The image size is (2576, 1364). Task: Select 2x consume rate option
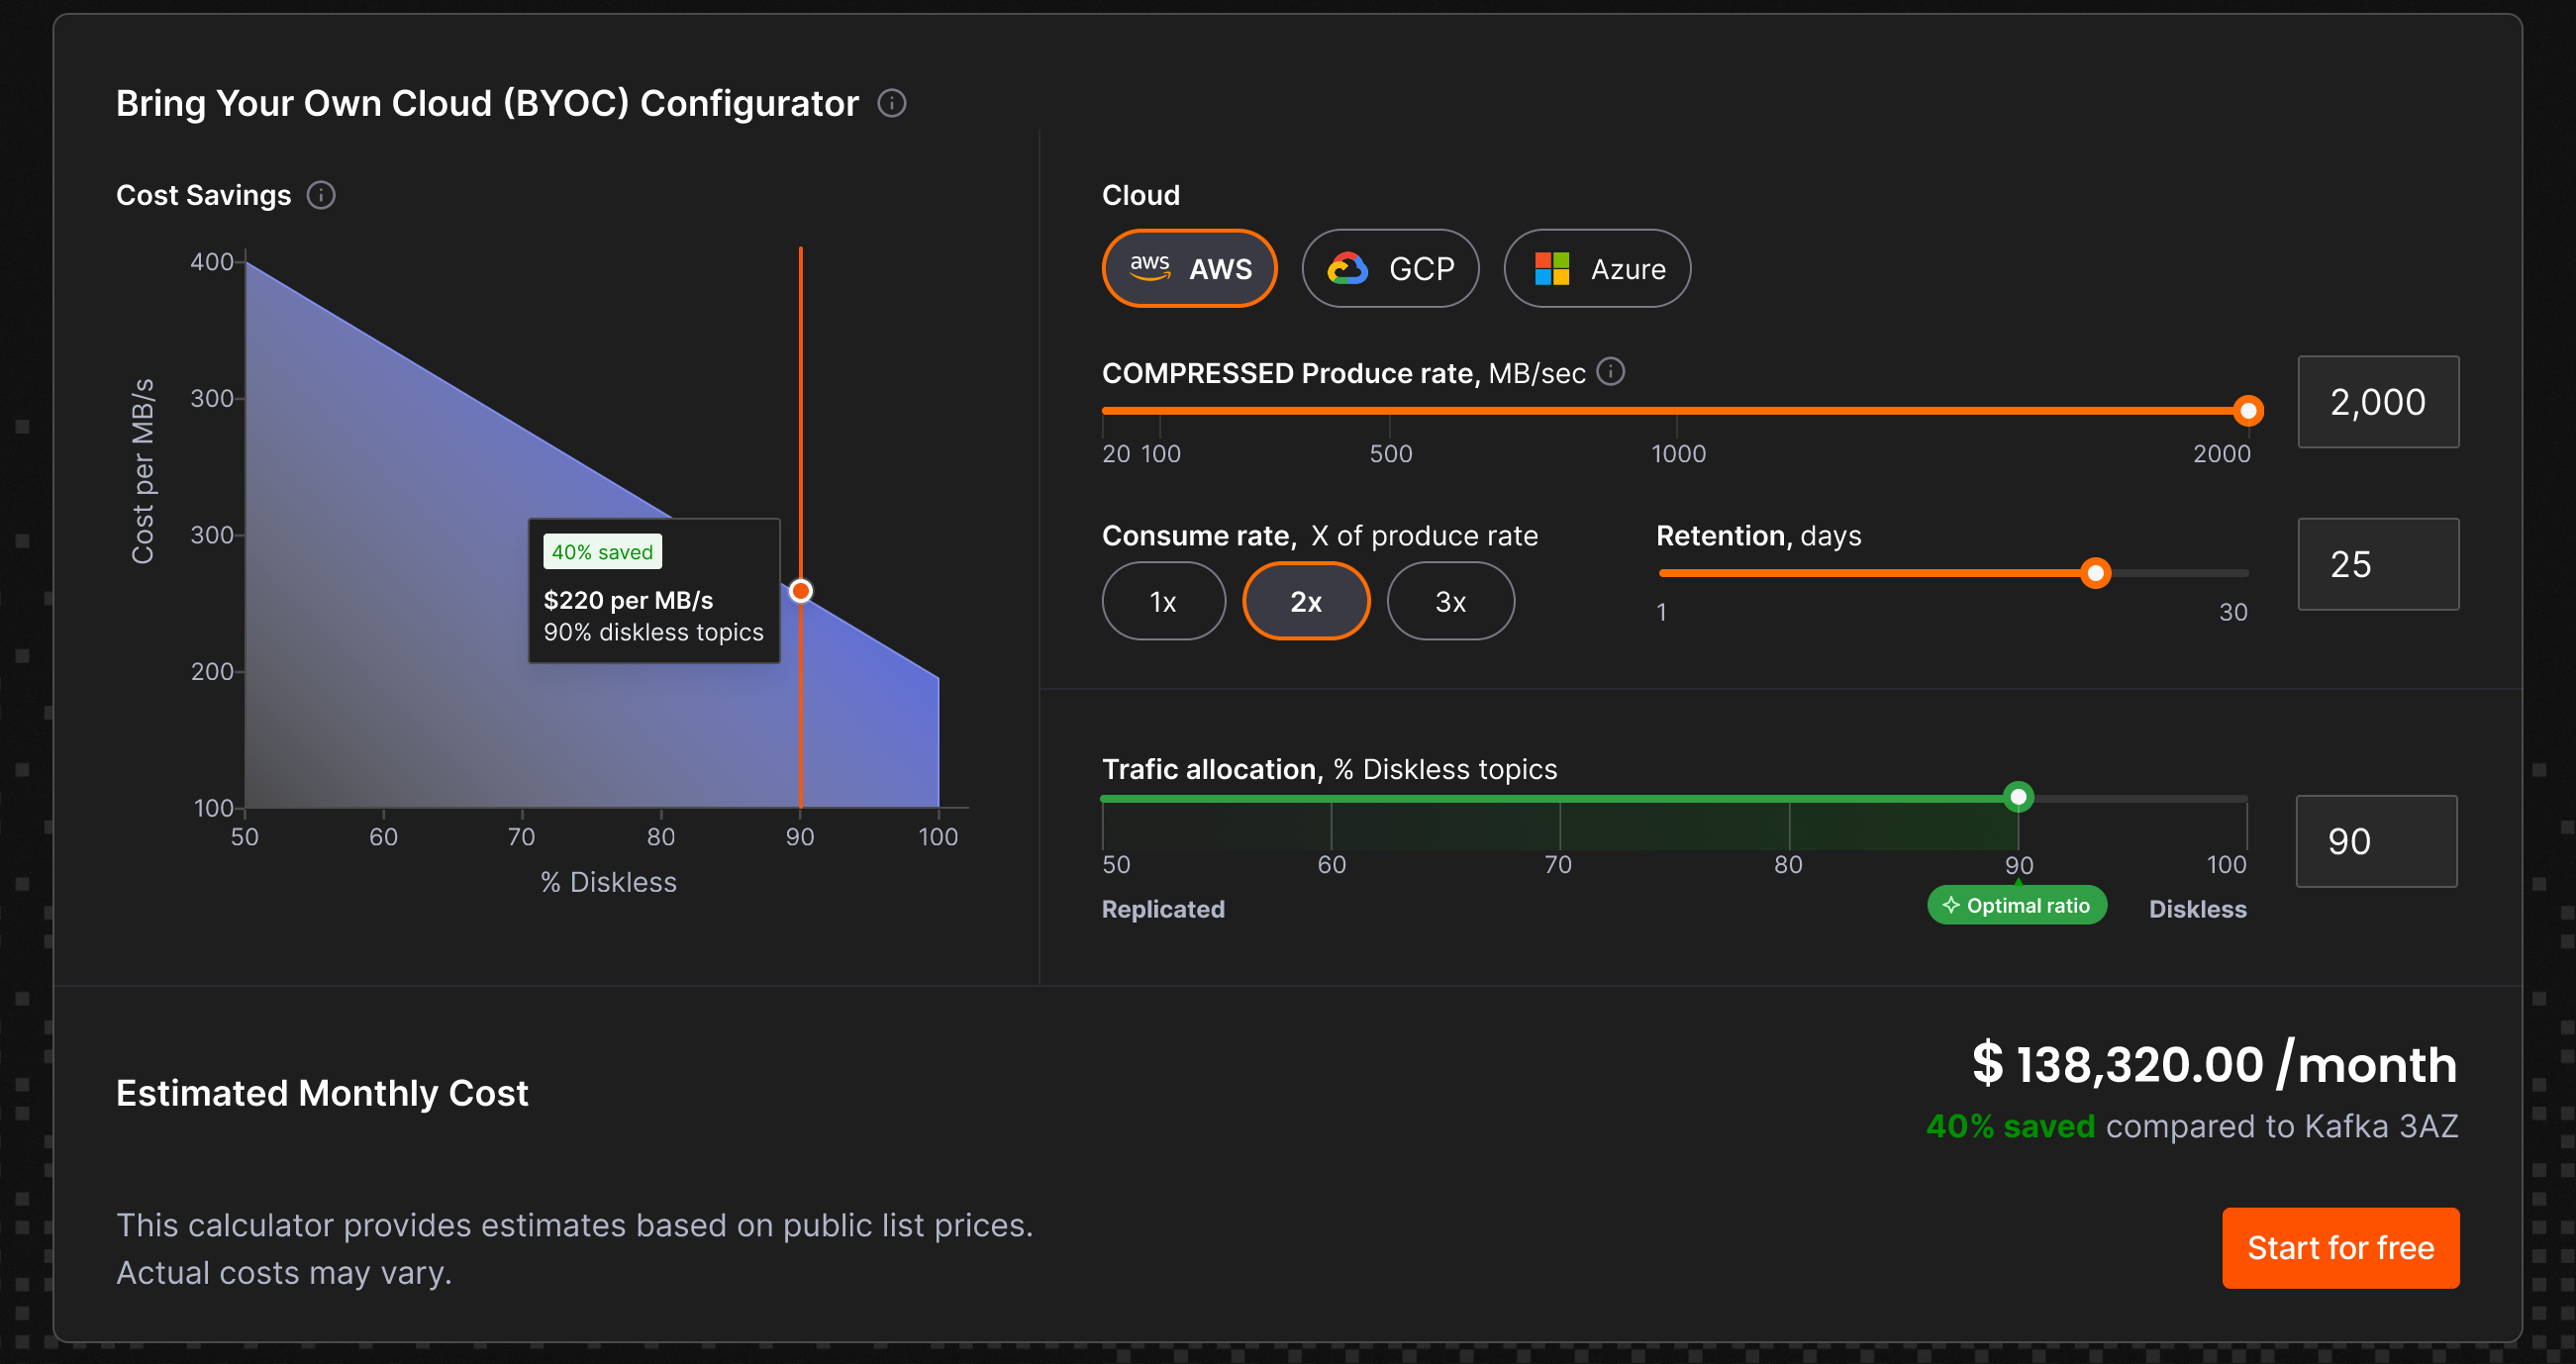[1305, 601]
